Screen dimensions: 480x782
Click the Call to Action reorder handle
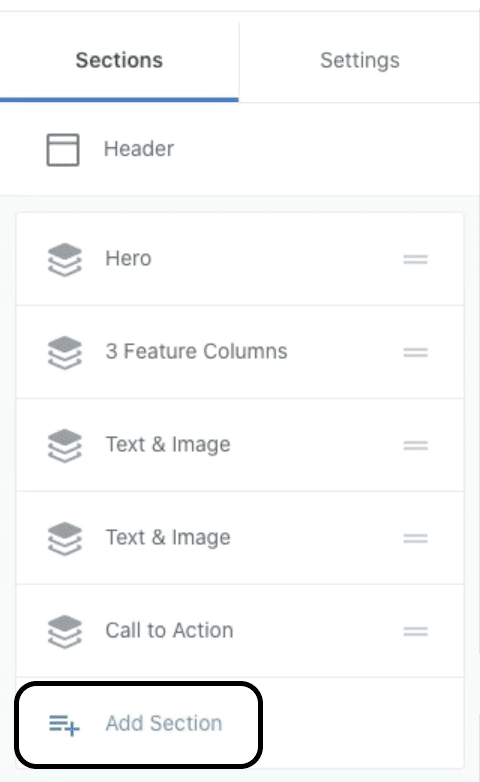coord(416,631)
